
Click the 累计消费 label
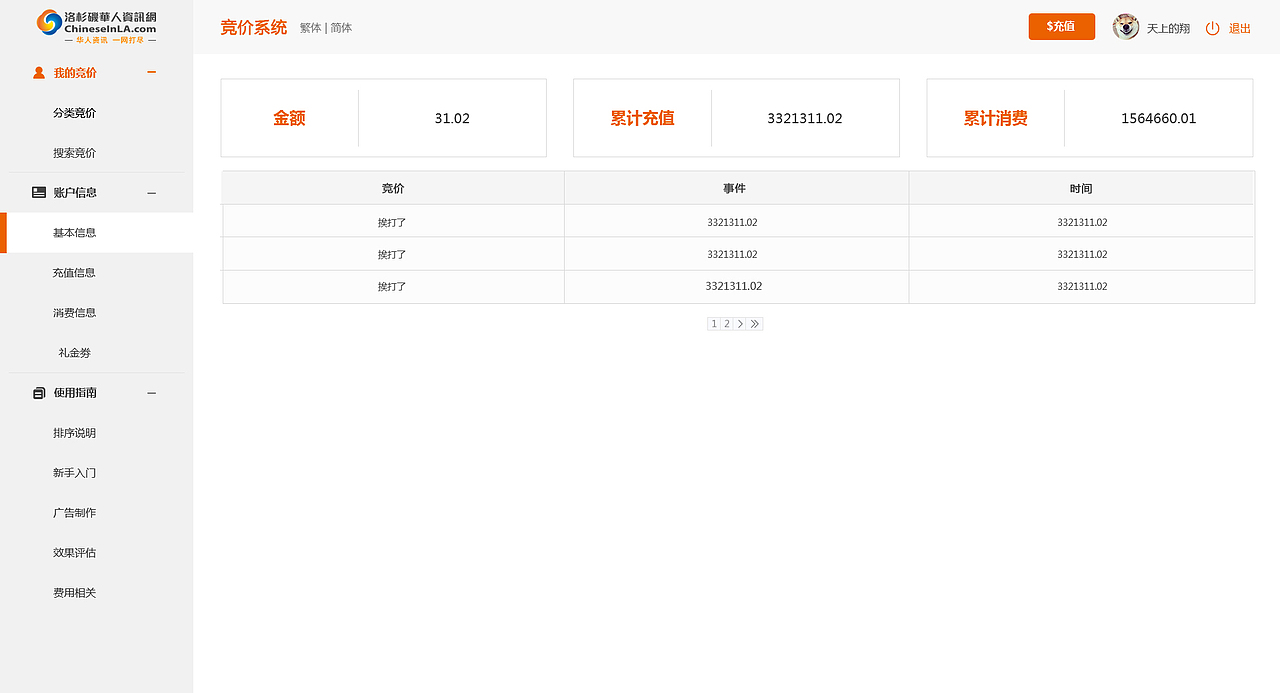click(996, 118)
